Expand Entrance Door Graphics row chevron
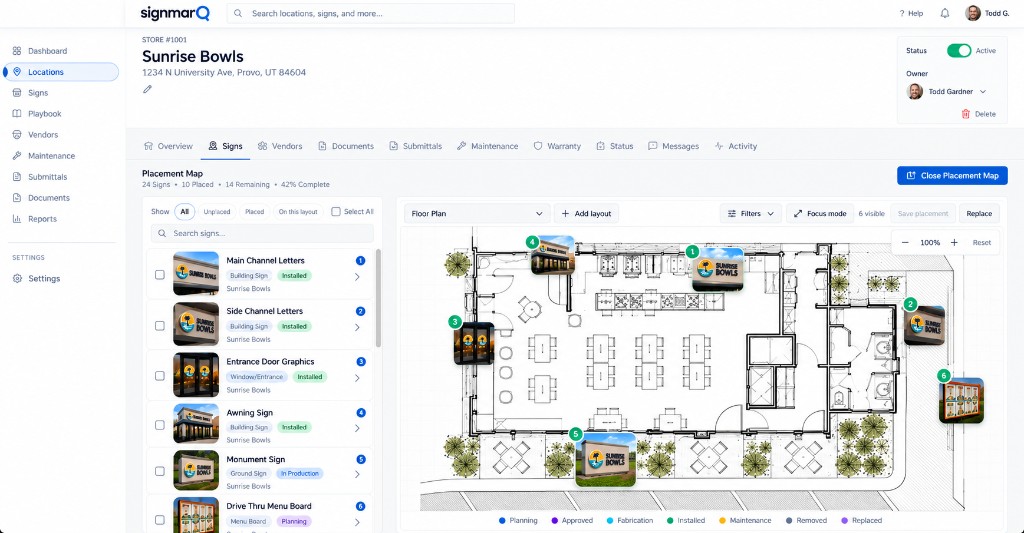The width and height of the screenshot is (1024, 533). point(357,378)
